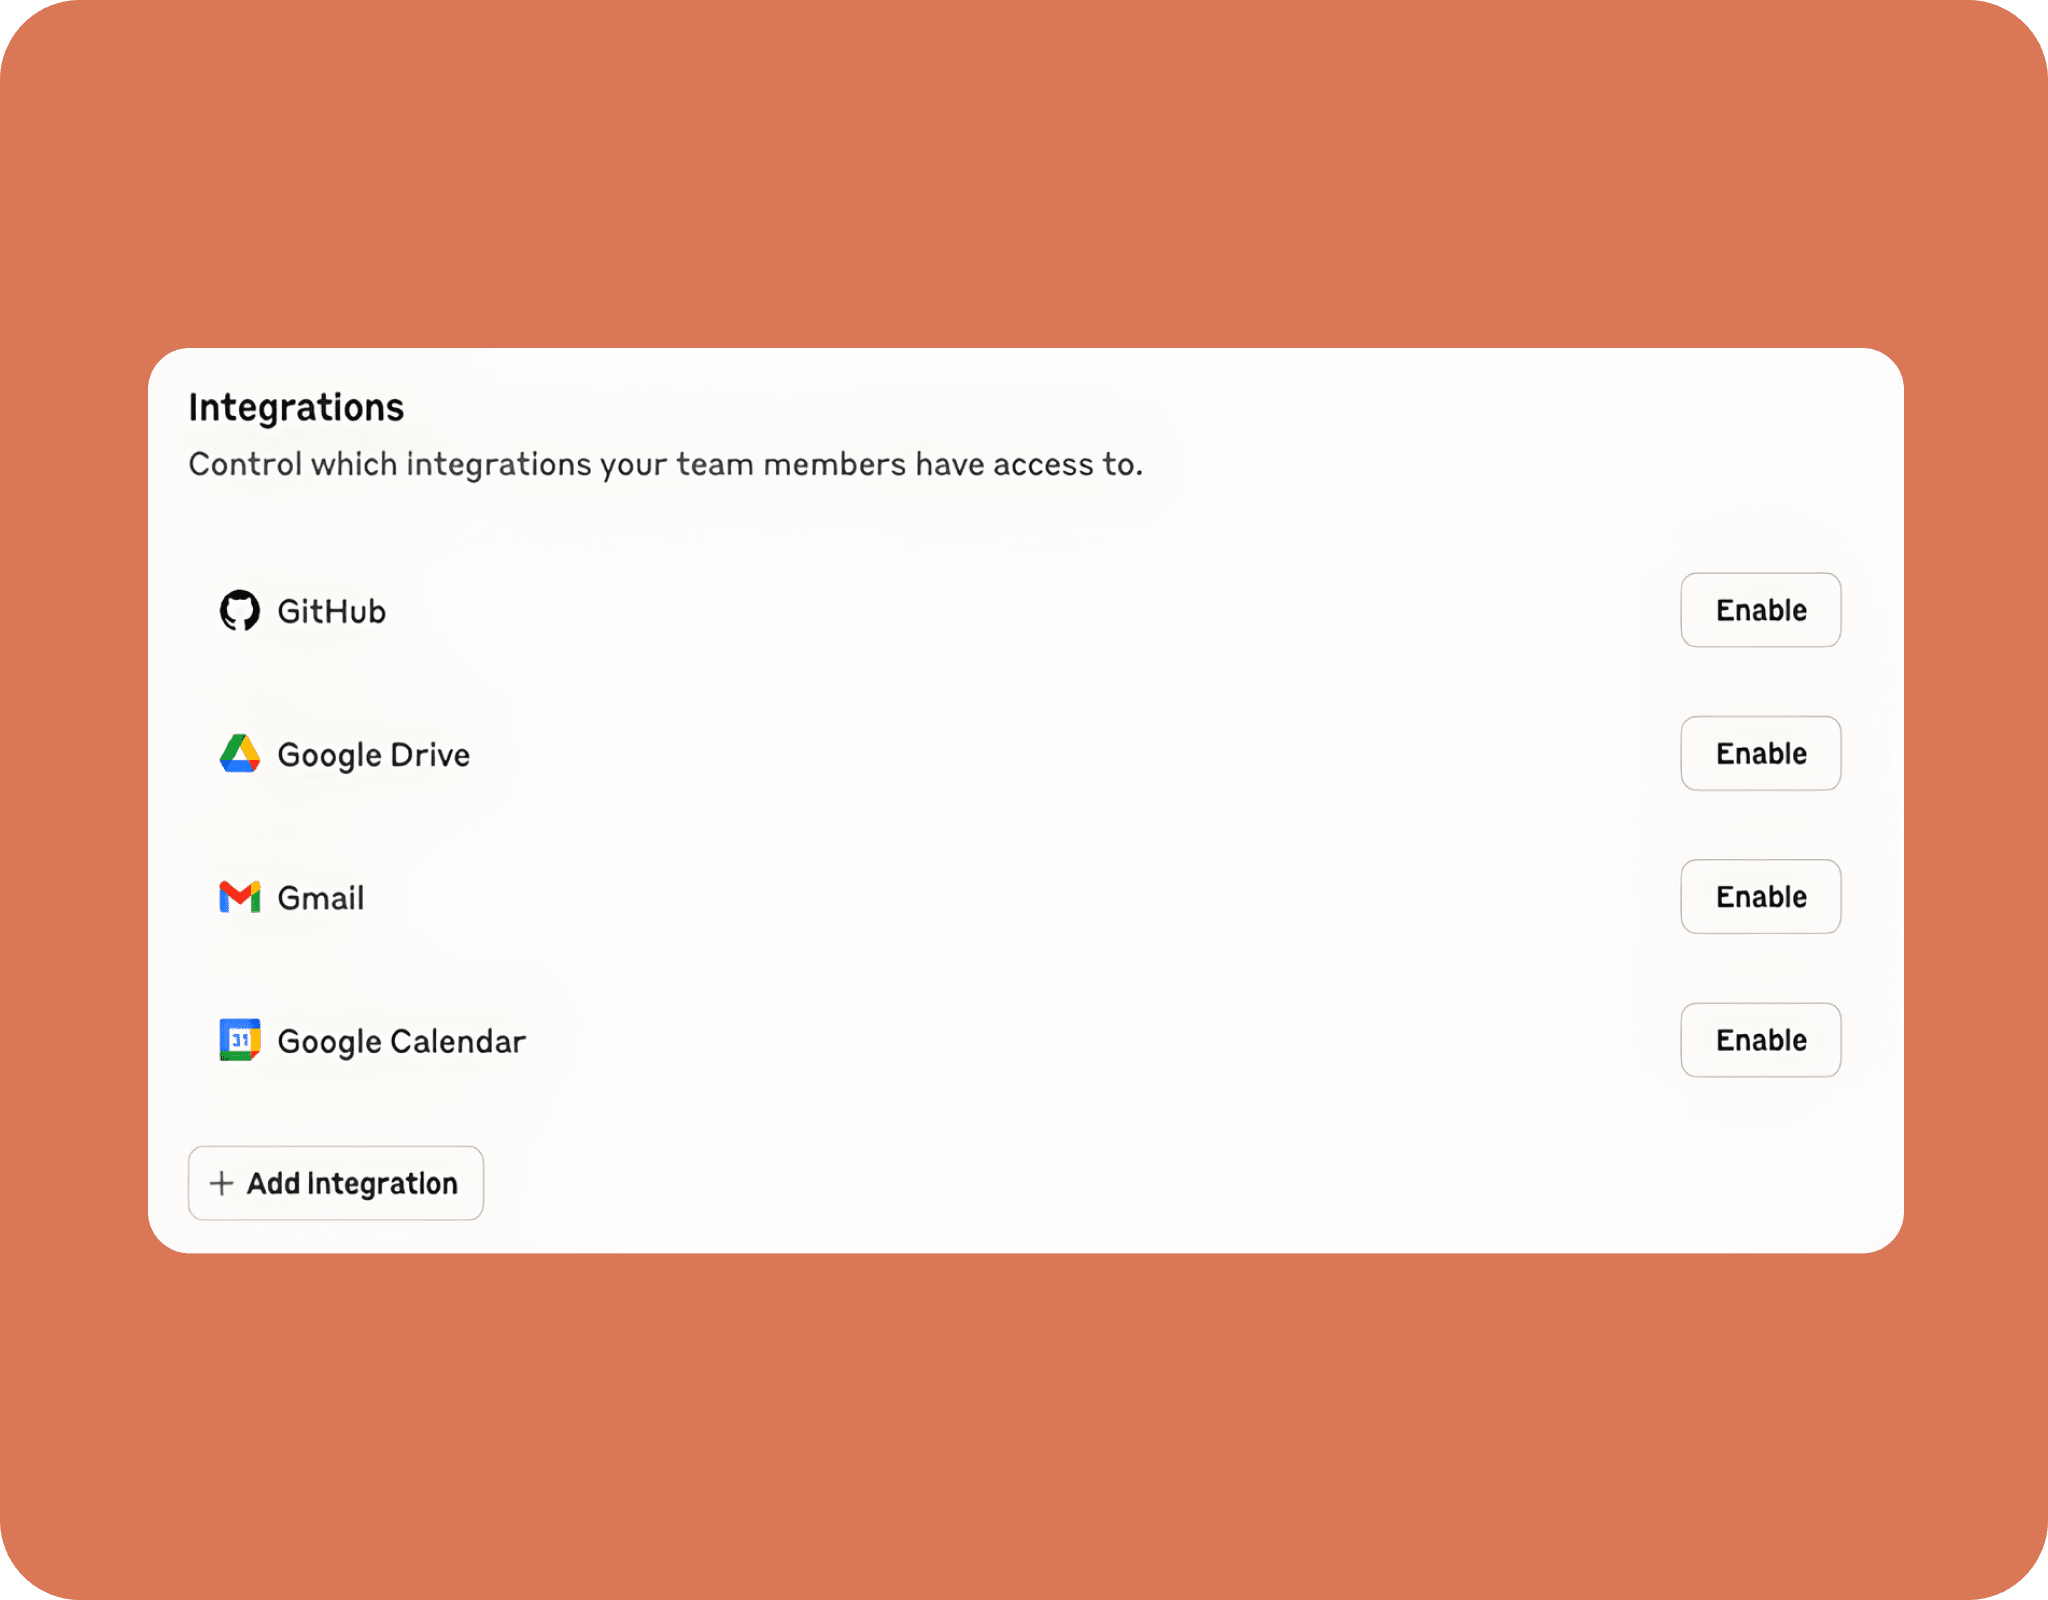Click the Google Calendar icon
2048x1600 pixels.
click(x=240, y=1040)
